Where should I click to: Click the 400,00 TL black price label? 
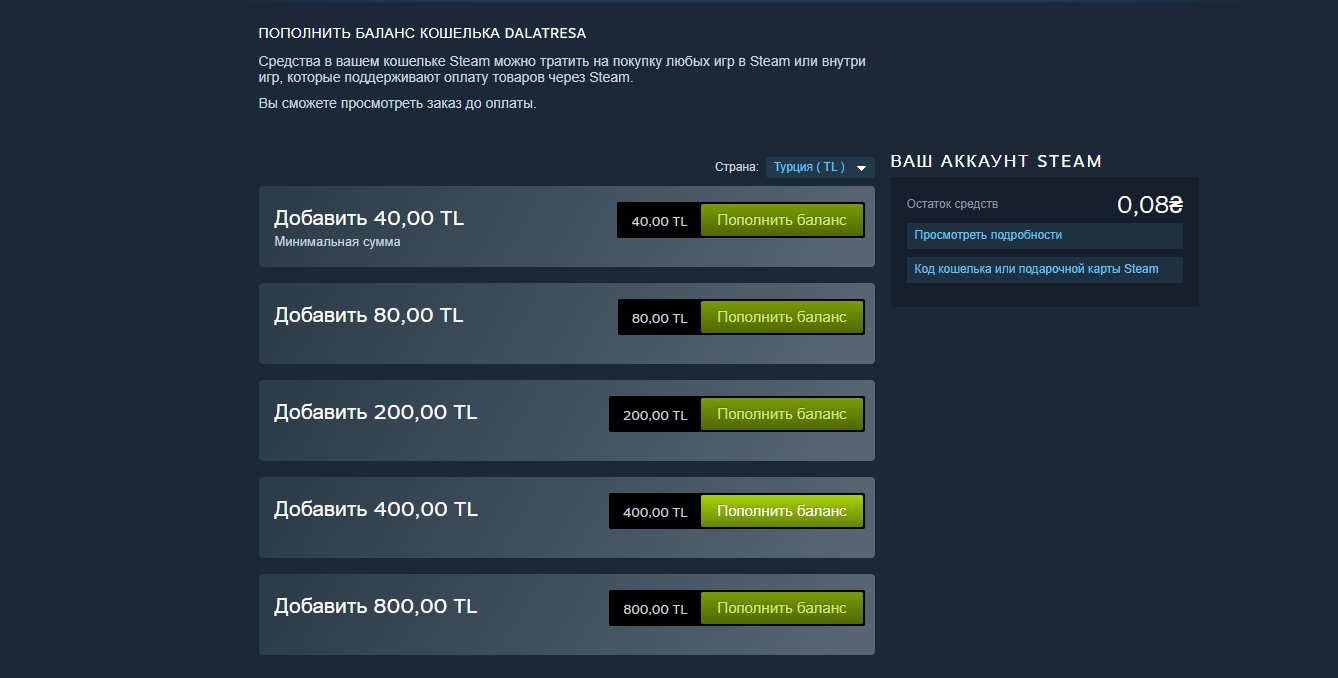point(655,512)
